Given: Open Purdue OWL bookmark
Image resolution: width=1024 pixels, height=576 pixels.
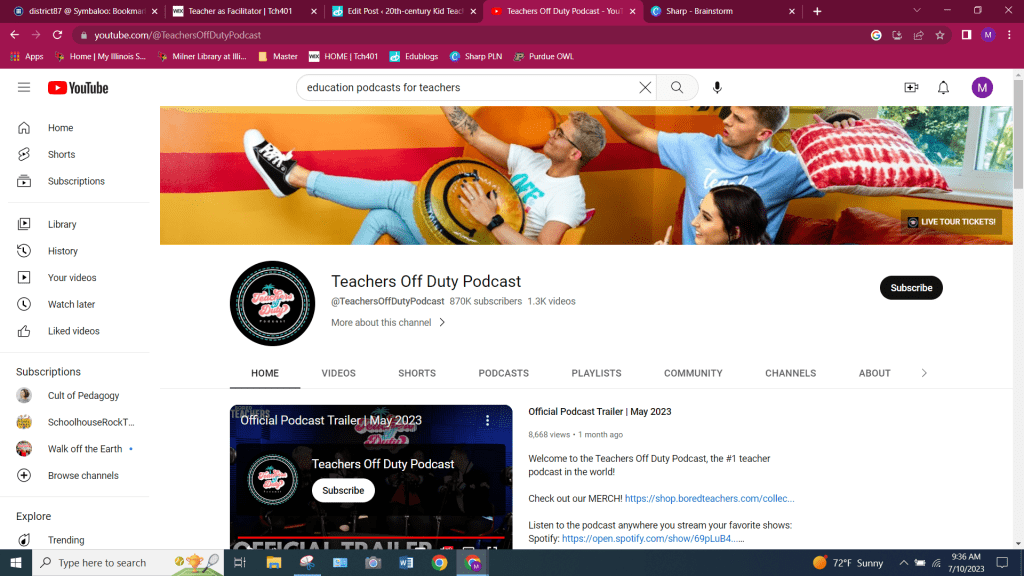Looking at the screenshot, I should coord(543,57).
